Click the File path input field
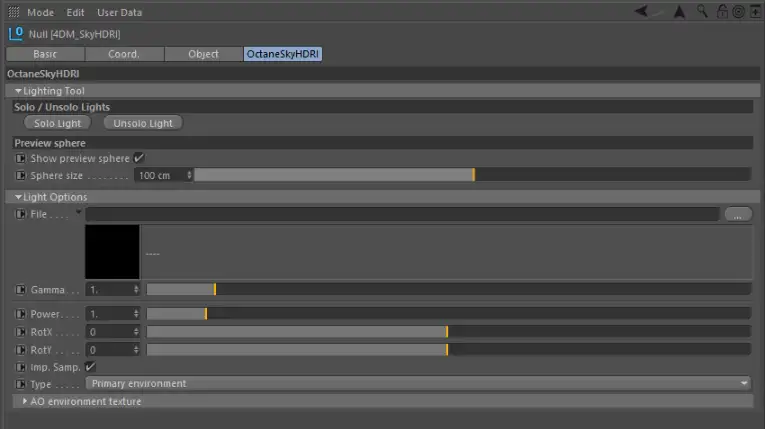 point(403,214)
